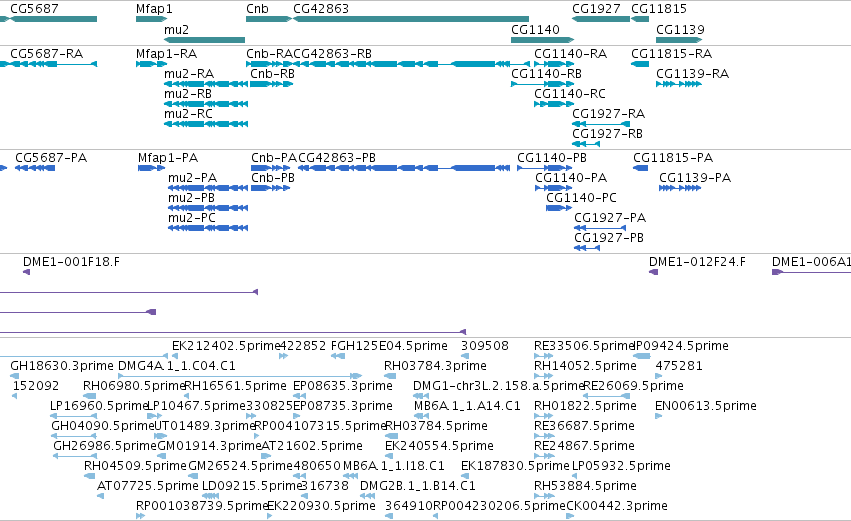
Task: Click the RE33506.5prime EST label
Action: (585, 346)
